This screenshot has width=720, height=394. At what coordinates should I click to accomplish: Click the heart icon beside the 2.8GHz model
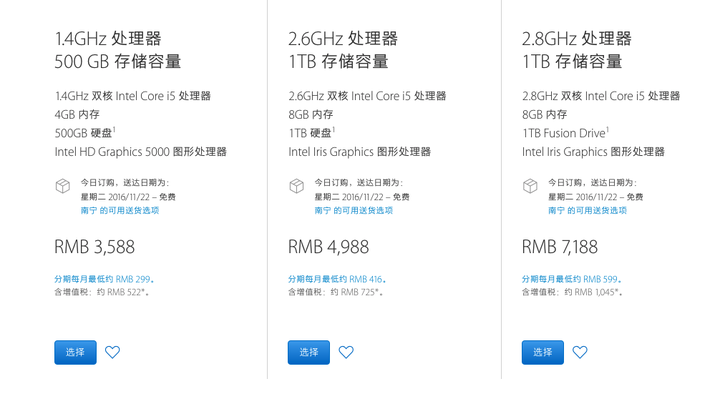[x=580, y=352]
